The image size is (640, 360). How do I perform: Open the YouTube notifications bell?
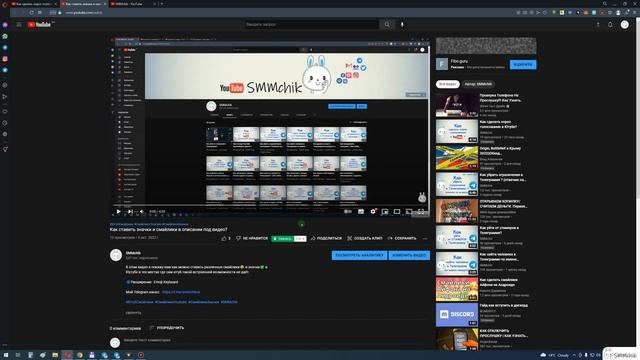click(610, 24)
